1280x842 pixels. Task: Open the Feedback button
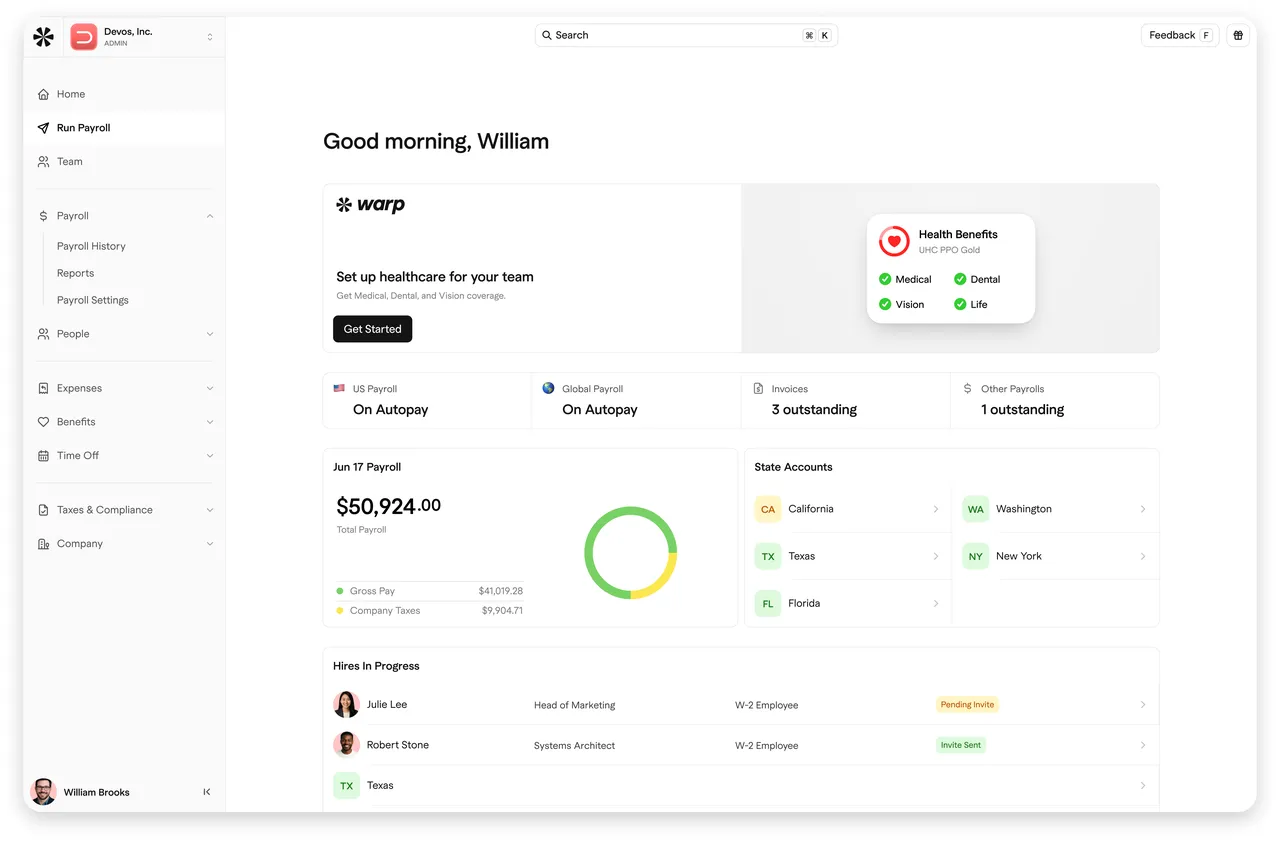(x=1180, y=35)
